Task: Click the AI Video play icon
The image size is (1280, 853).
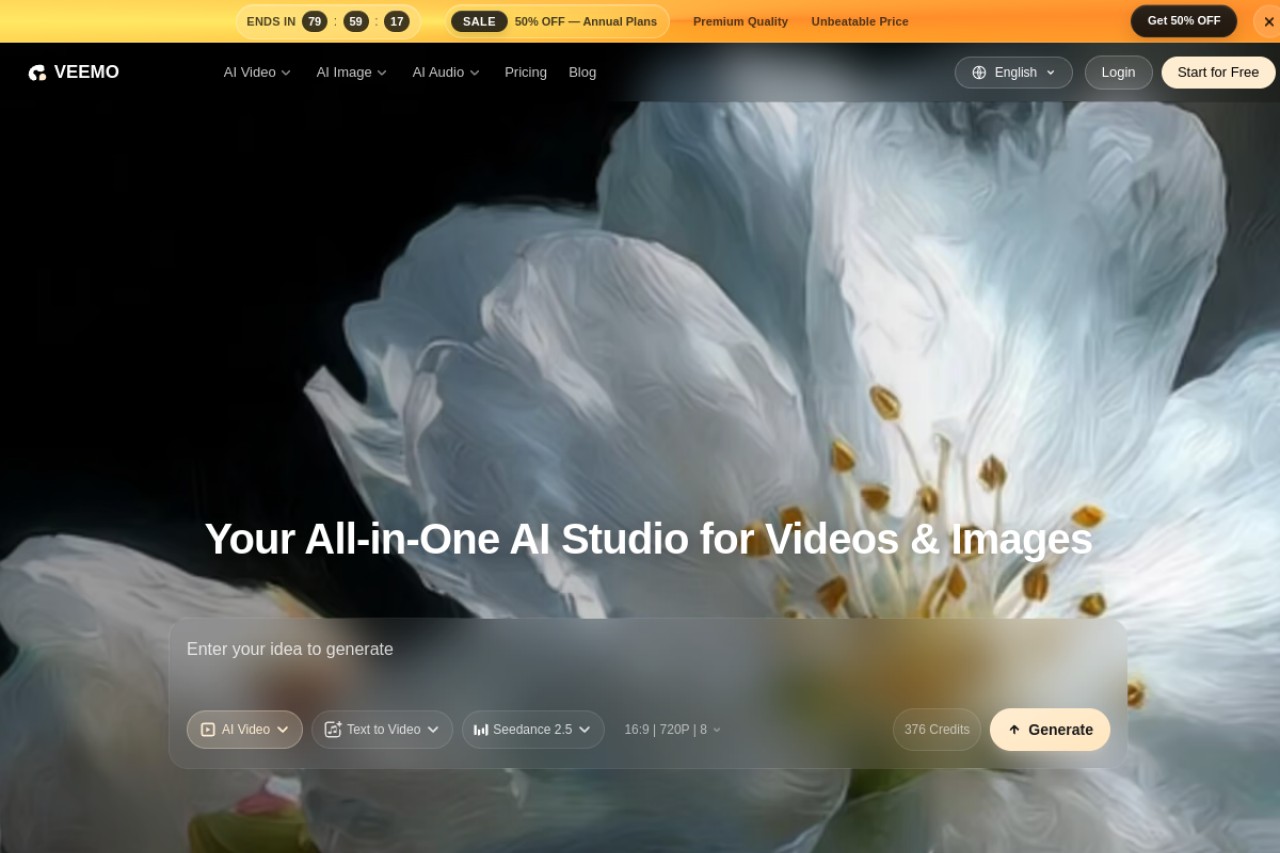Action: pyautogui.click(x=208, y=730)
